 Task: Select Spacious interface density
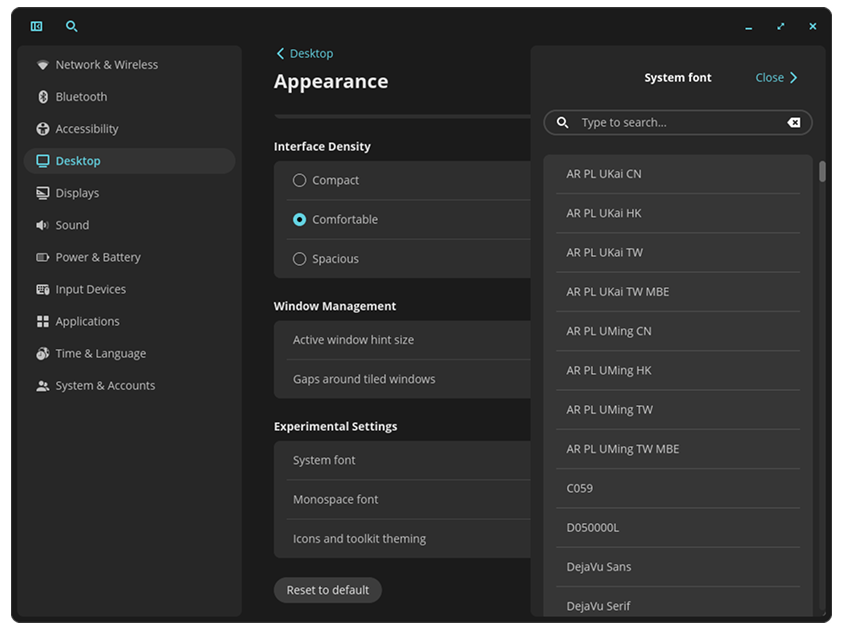tap(300, 259)
